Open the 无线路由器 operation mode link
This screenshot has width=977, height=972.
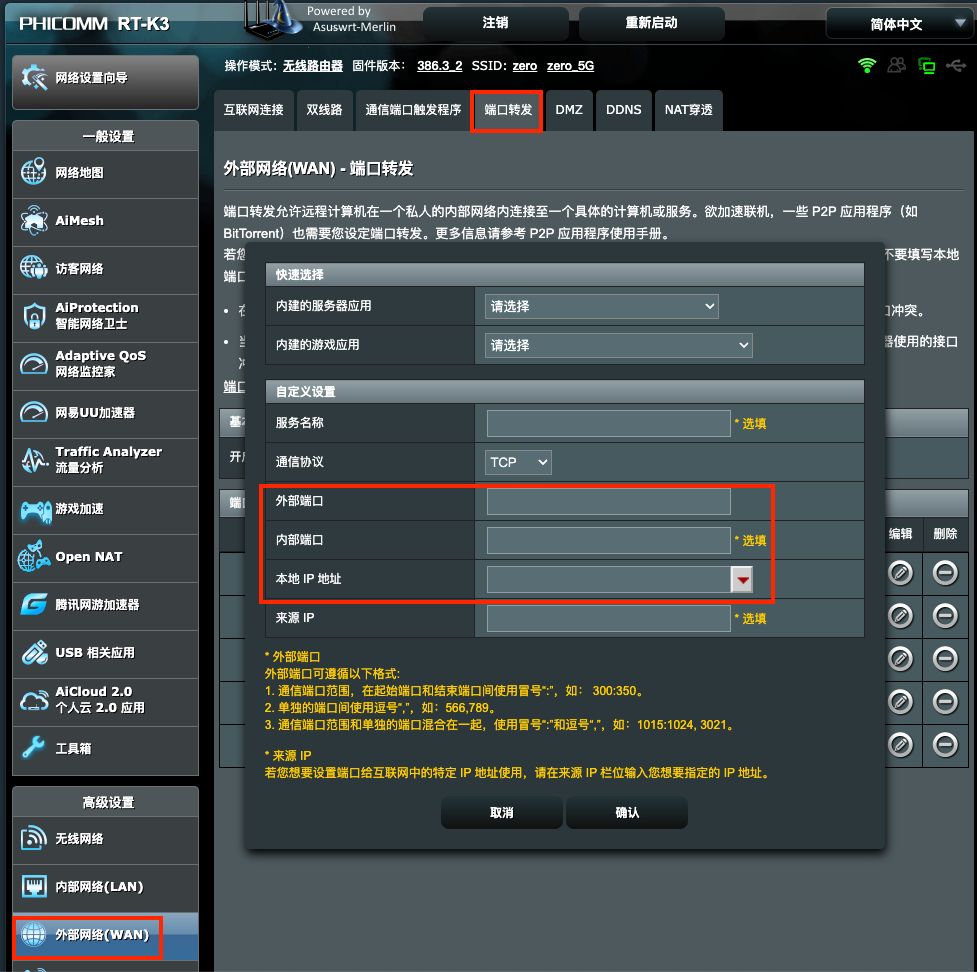(313, 66)
